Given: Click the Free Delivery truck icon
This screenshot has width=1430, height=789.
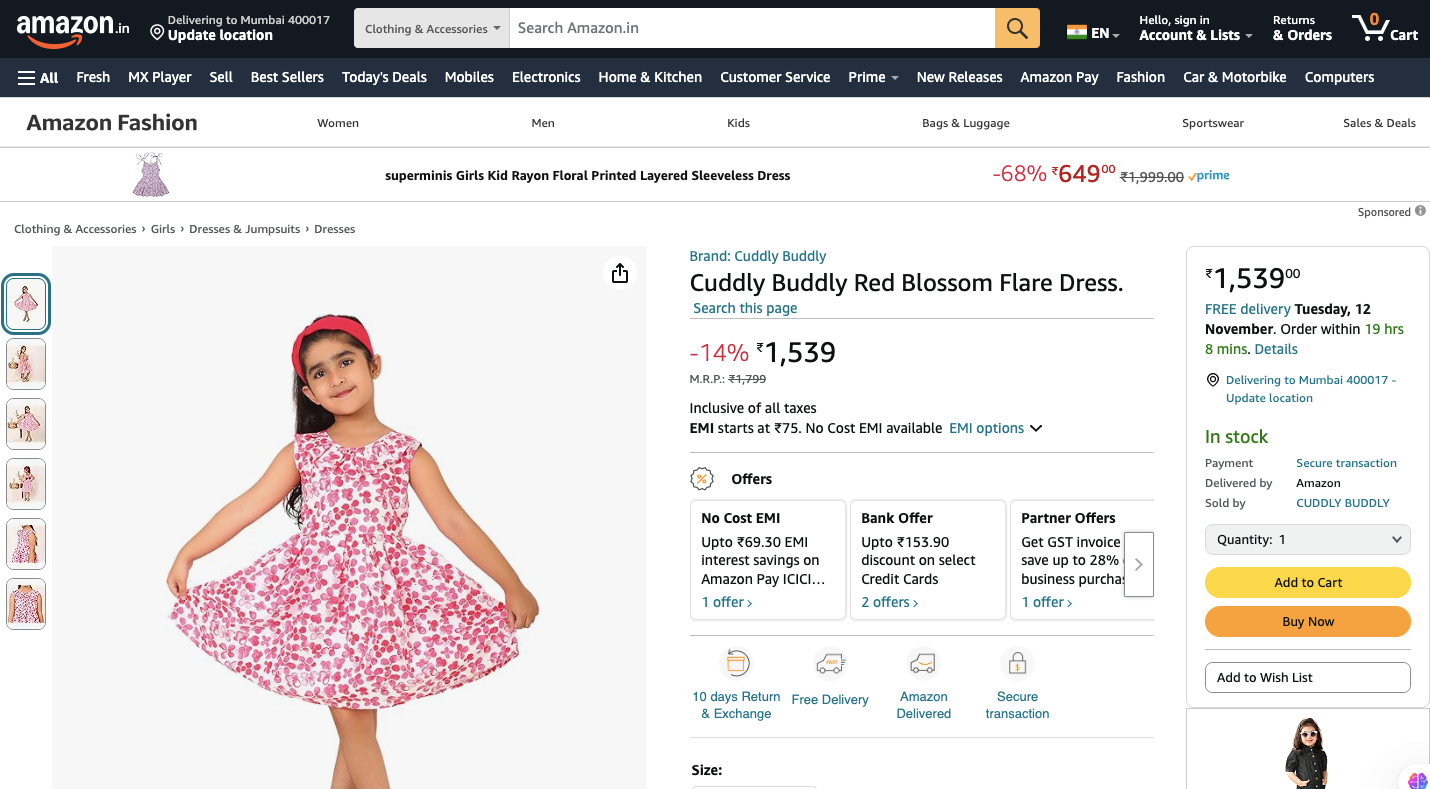Looking at the screenshot, I should click(x=830, y=663).
